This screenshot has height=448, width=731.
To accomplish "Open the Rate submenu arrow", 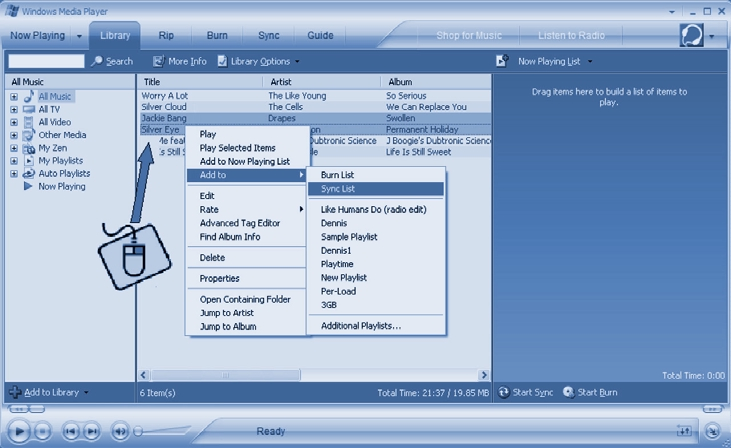I will (x=301, y=209).
